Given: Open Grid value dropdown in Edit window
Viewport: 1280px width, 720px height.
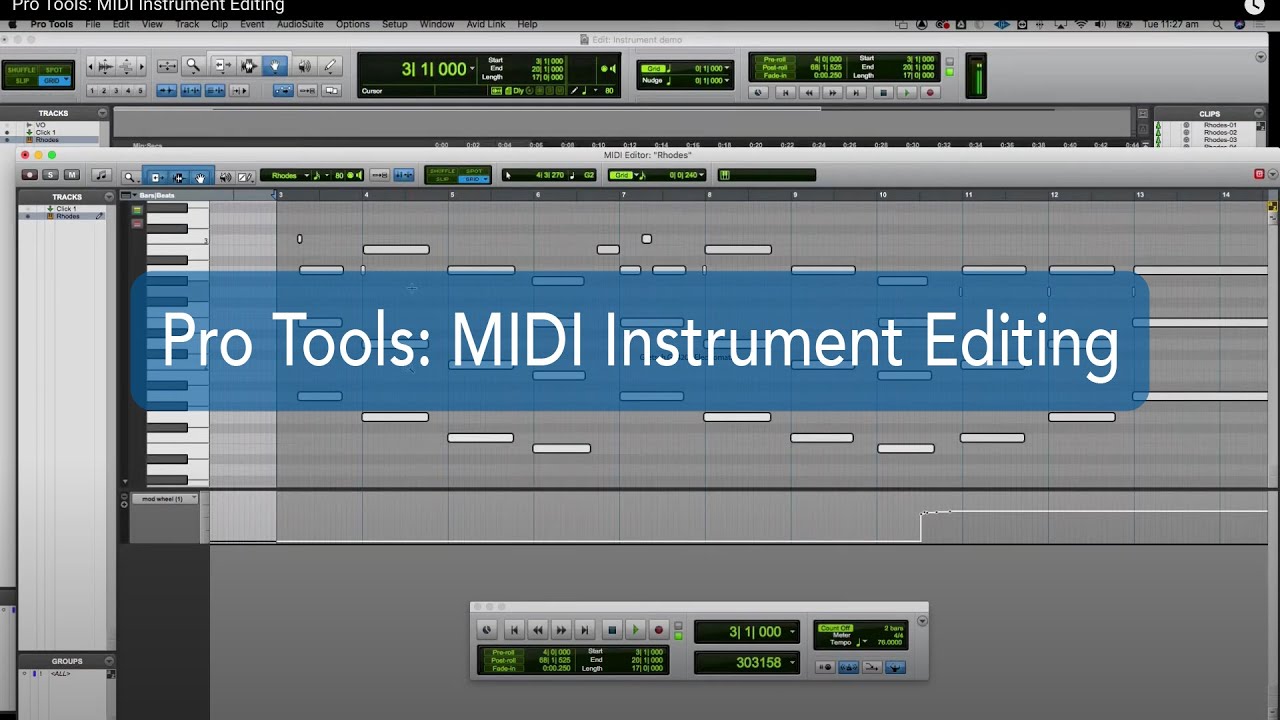Looking at the screenshot, I should [727, 69].
